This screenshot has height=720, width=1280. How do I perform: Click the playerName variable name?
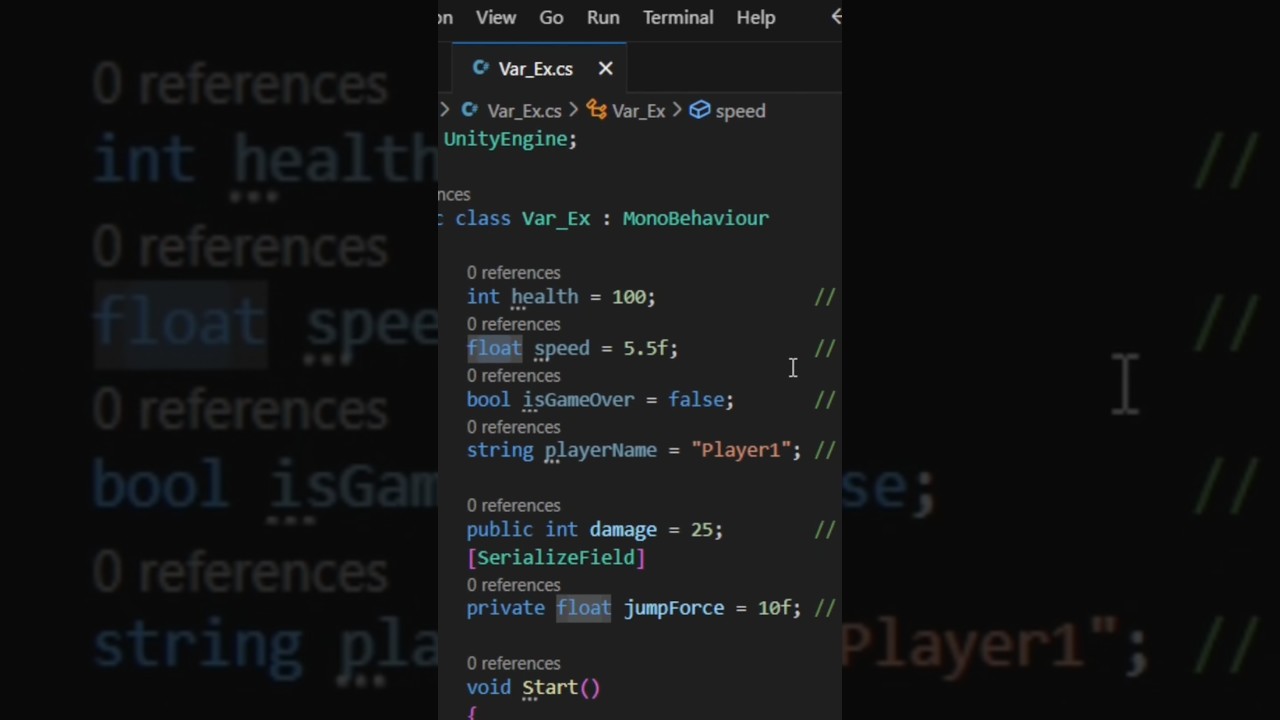point(601,450)
